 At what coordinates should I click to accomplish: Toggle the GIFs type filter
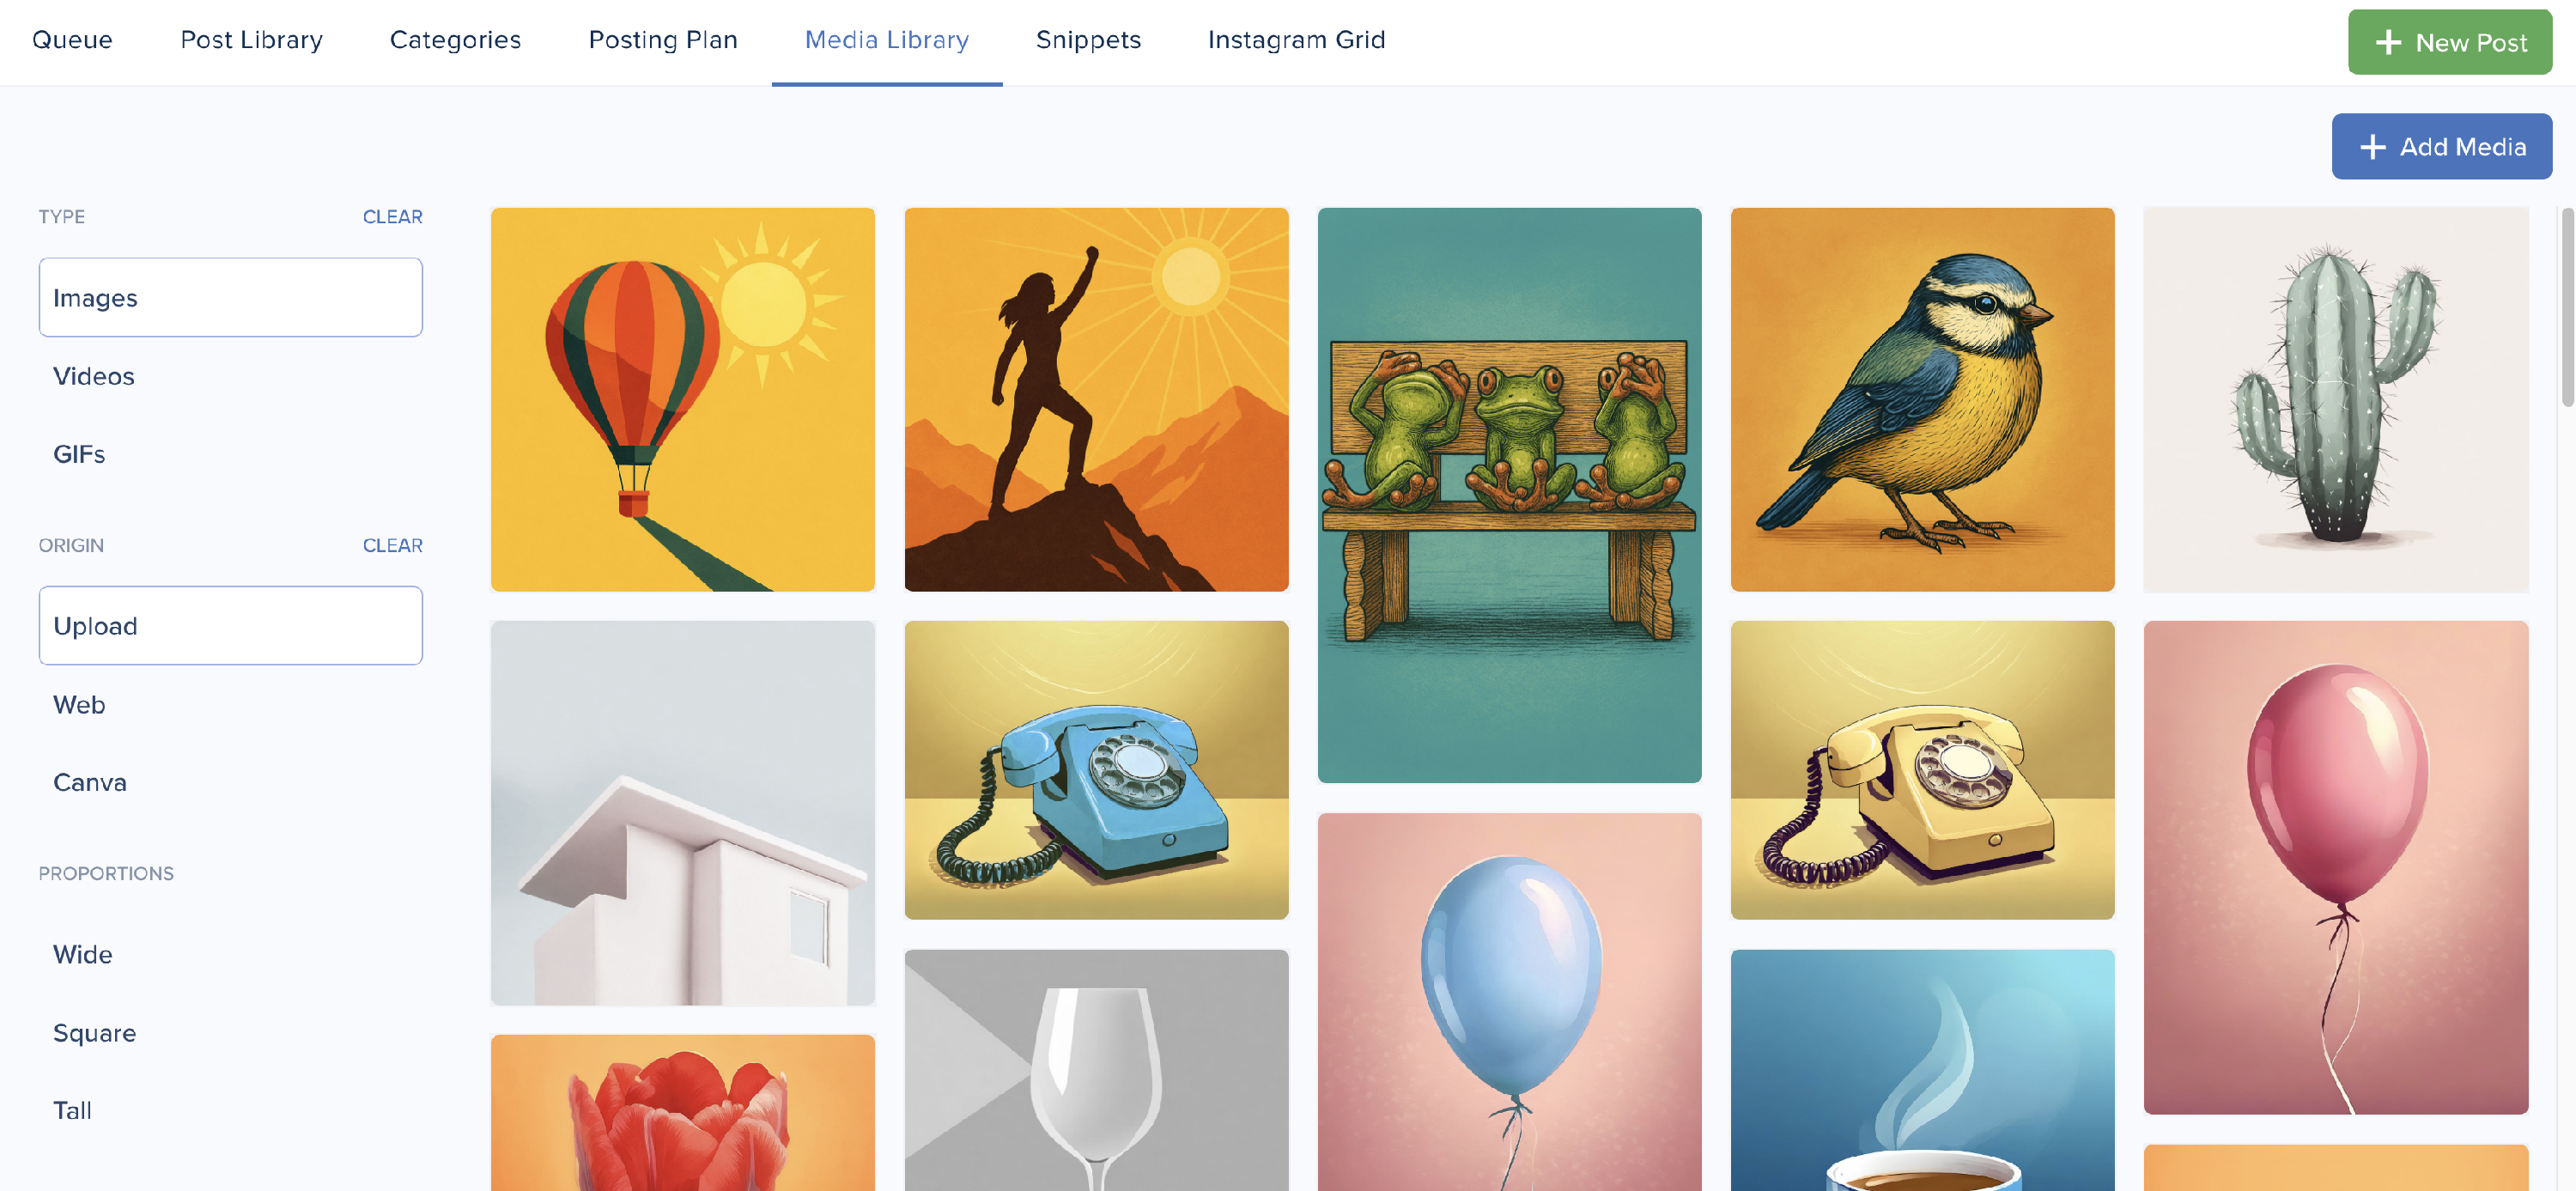coord(231,454)
